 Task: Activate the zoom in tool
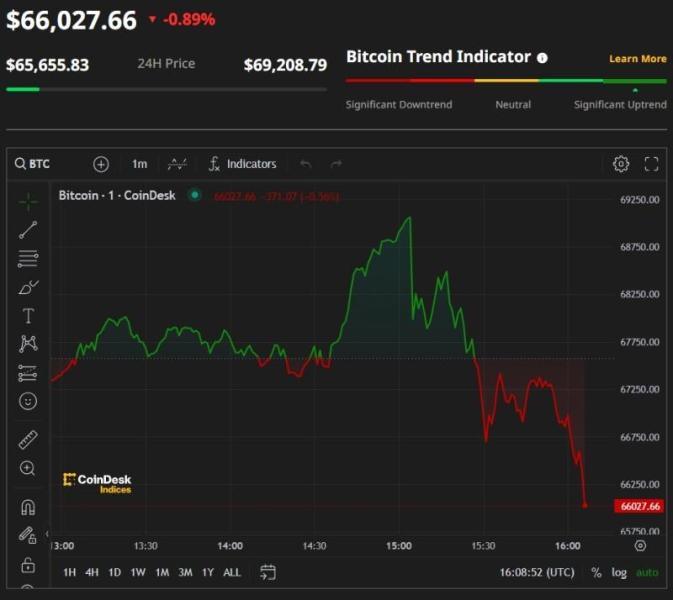[x=28, y=468]
